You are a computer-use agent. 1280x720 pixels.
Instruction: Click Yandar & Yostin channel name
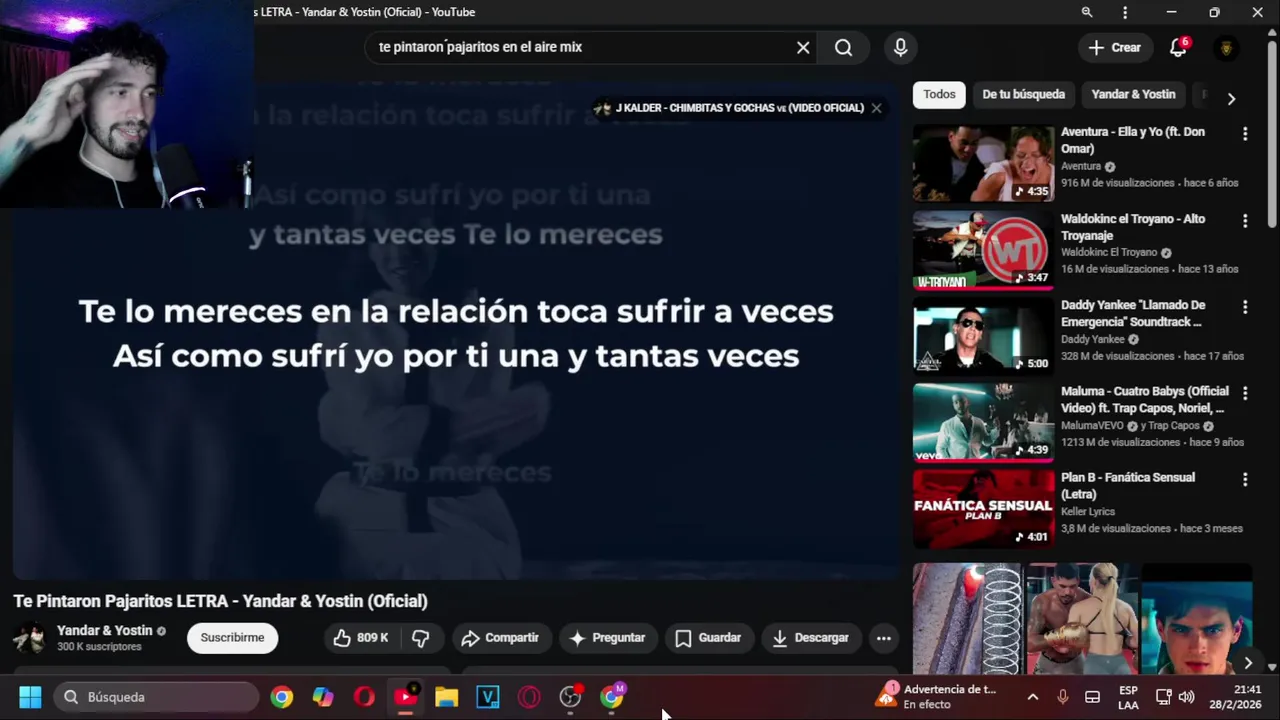[105, 630]
